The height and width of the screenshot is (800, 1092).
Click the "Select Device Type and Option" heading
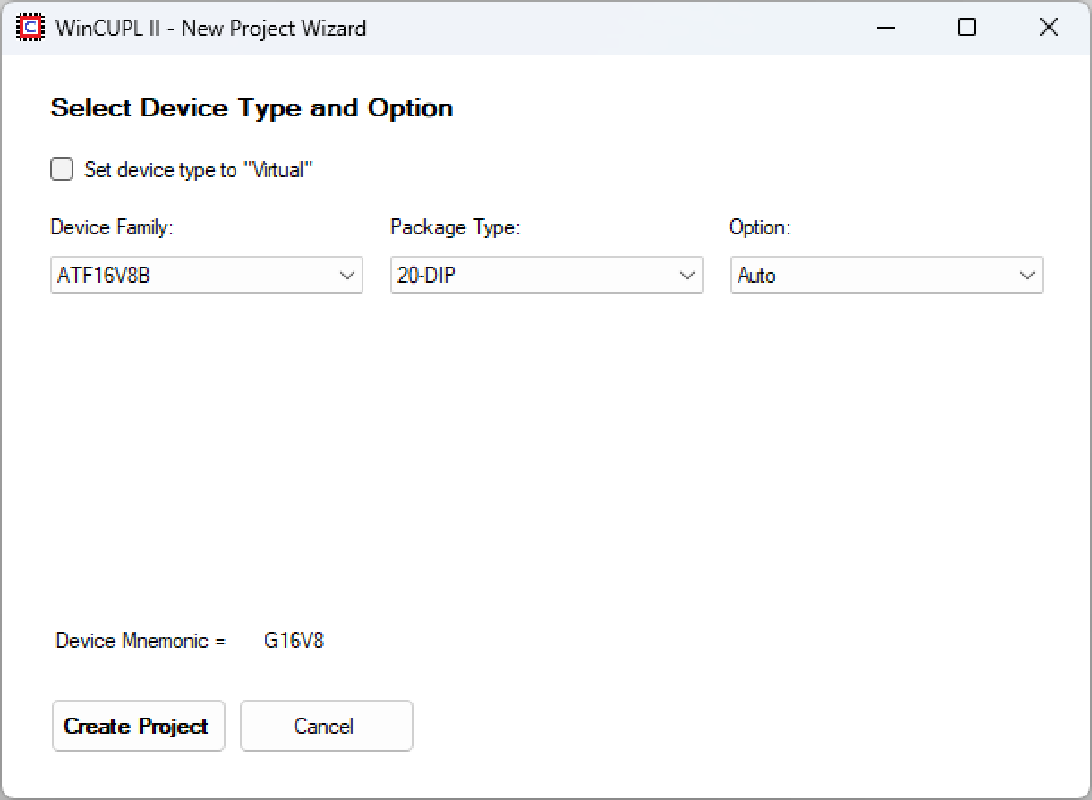tap(251, 109)
